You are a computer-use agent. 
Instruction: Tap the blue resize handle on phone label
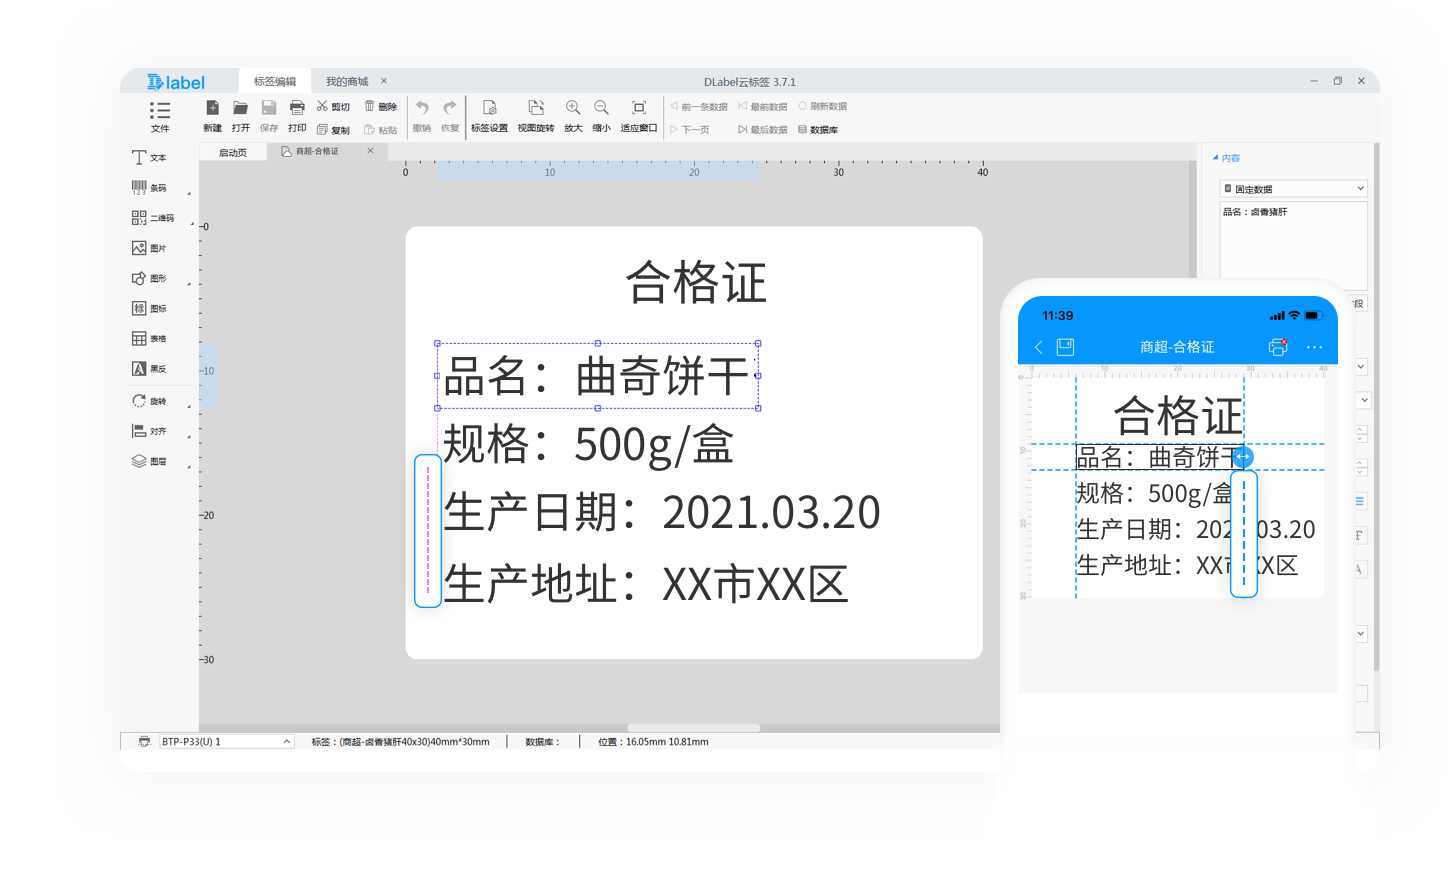(1243, 457)
